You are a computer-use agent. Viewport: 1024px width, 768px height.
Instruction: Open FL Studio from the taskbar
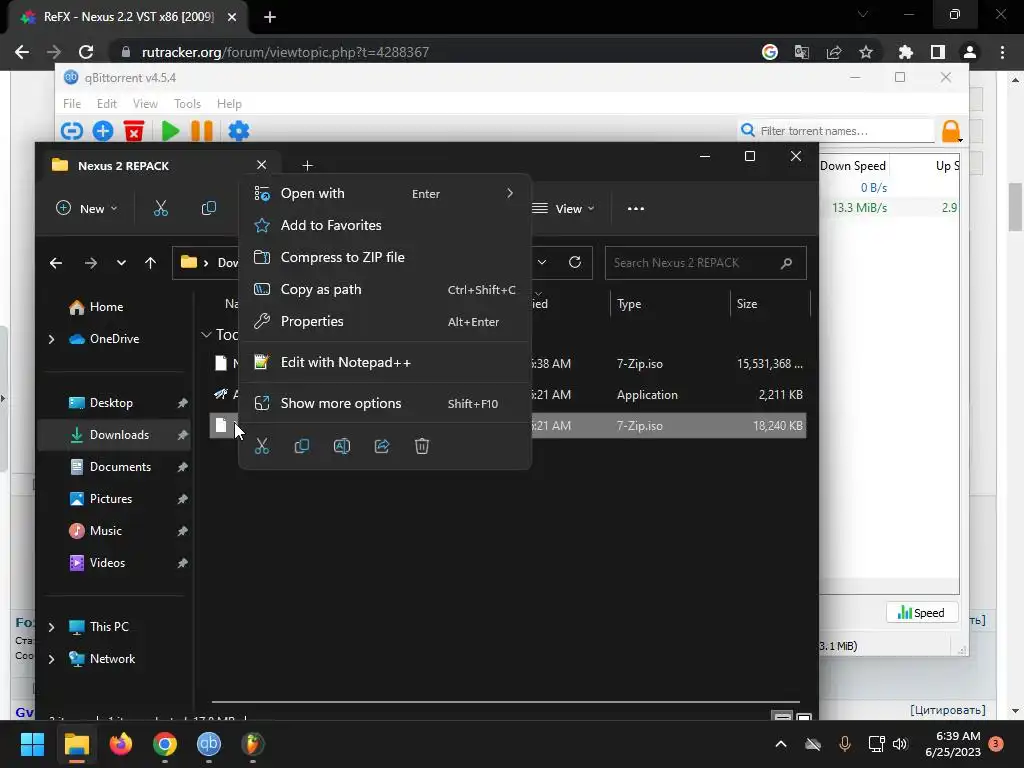coord(253,744)
